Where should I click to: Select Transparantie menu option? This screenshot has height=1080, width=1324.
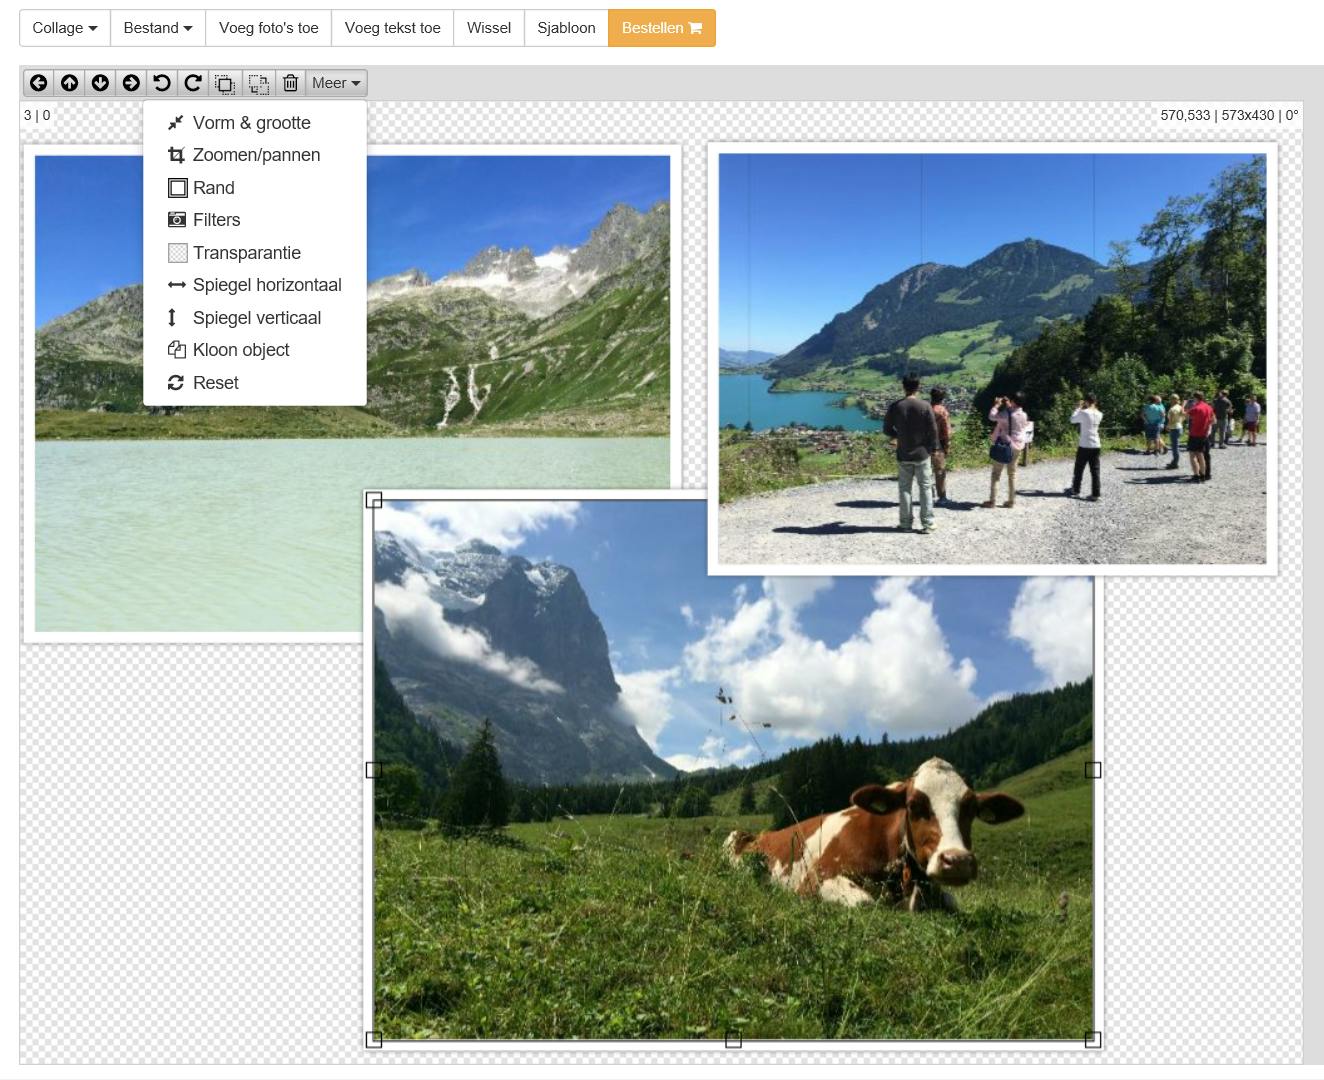[x=255, y=253]
